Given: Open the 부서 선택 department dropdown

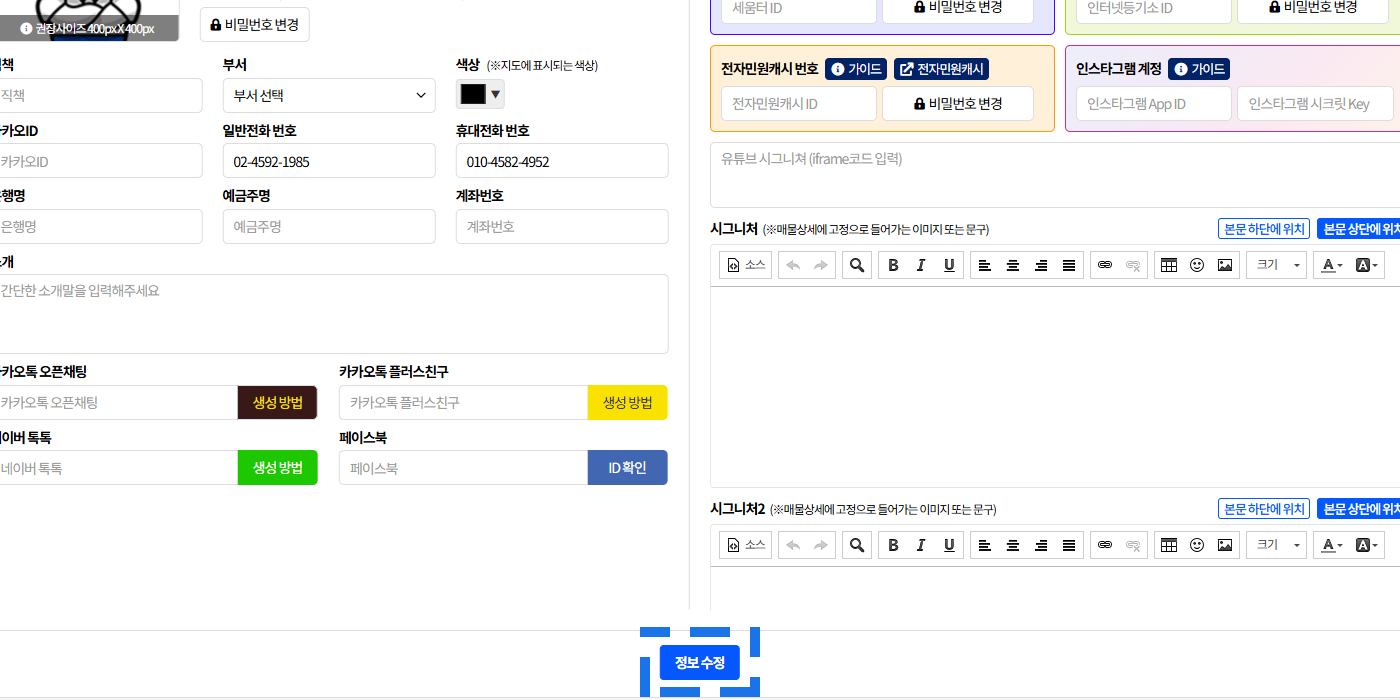Looking at the screenshot, I should coord(329,96).
